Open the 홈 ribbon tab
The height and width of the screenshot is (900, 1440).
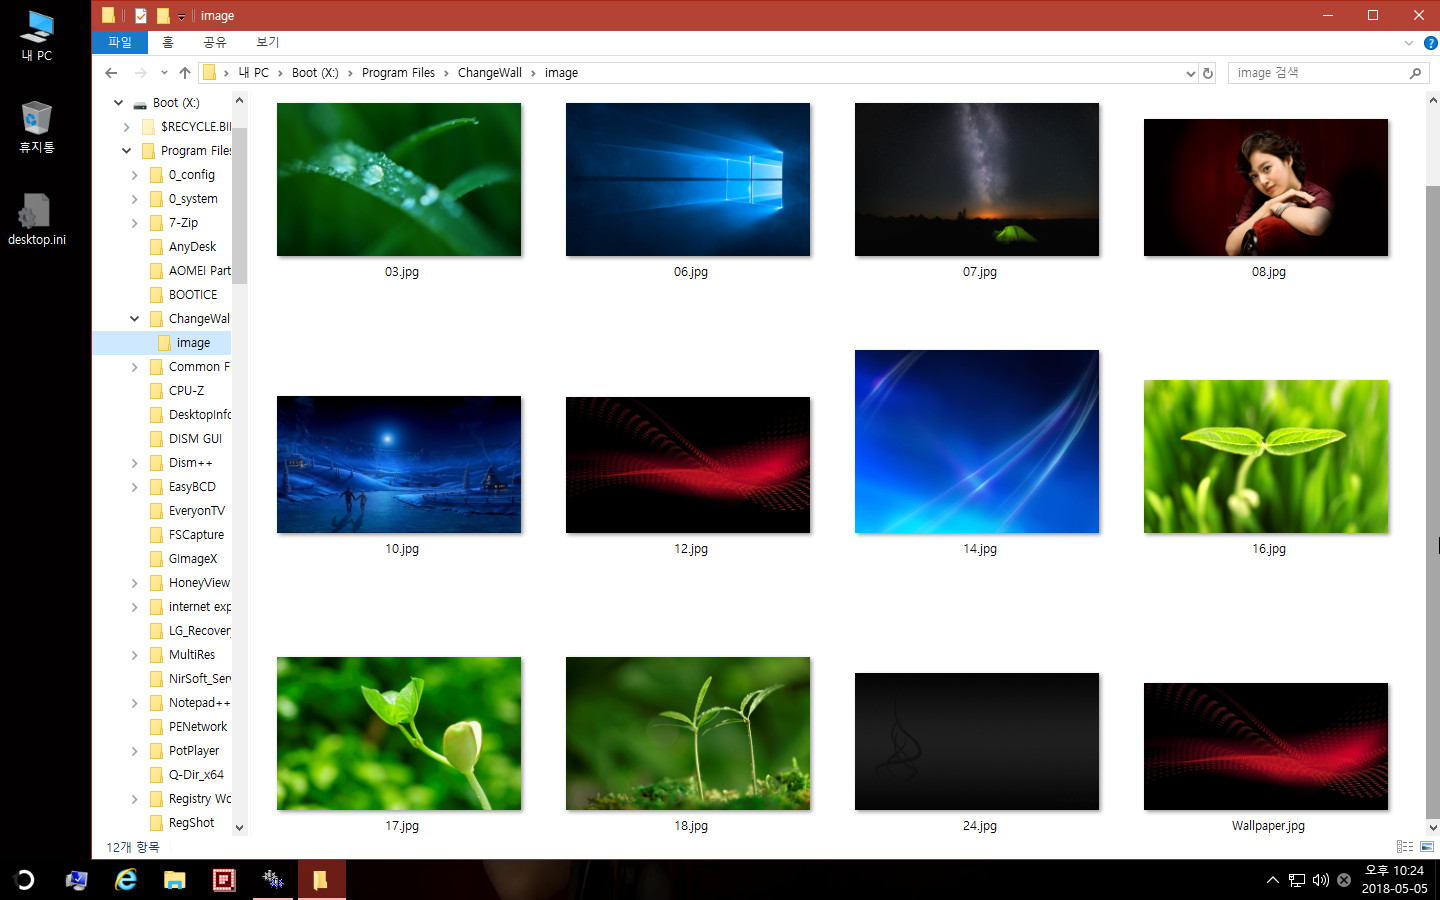[168, 42]
